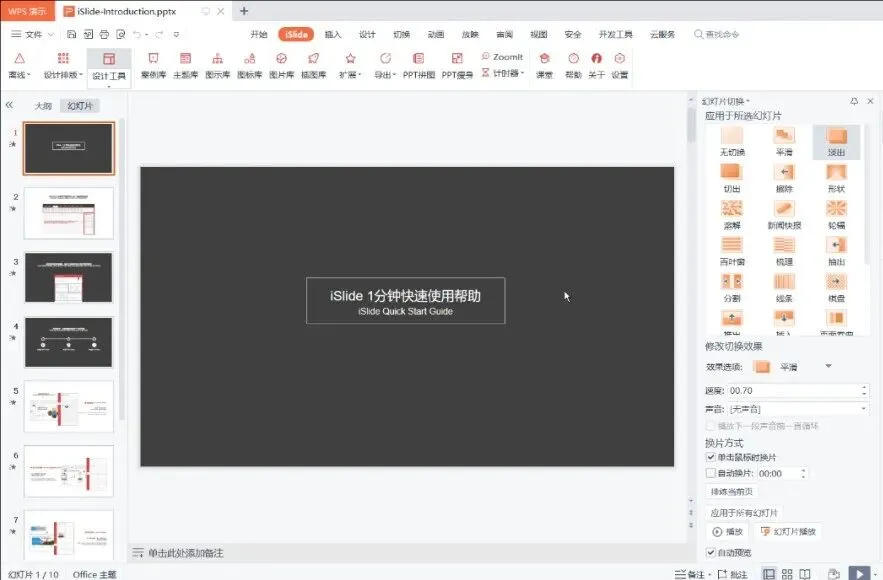Image resolution: width=883 pixels, height=580 pixels.
Task: Select the 分割 split transition
Action: 732,288
